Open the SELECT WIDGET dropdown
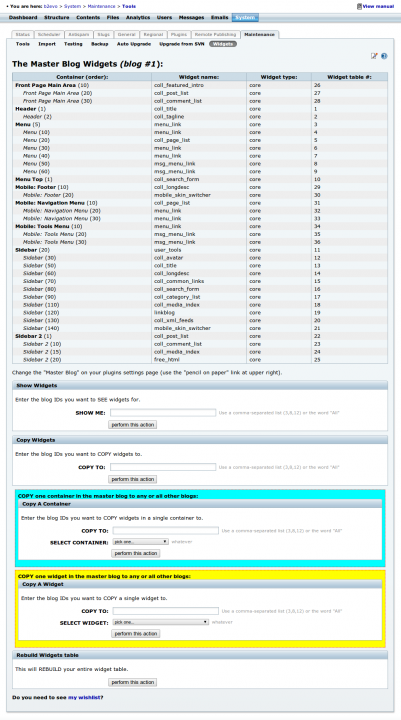Image resolution: width=401 pixels, height=720 pixels. pyautogui.click(x=161, y=622)
